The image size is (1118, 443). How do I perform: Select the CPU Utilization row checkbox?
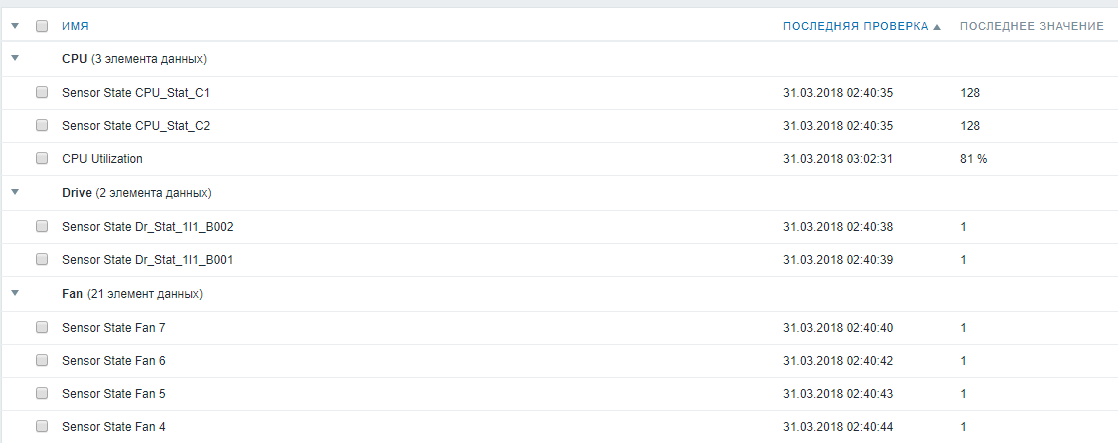click(42, 158)
